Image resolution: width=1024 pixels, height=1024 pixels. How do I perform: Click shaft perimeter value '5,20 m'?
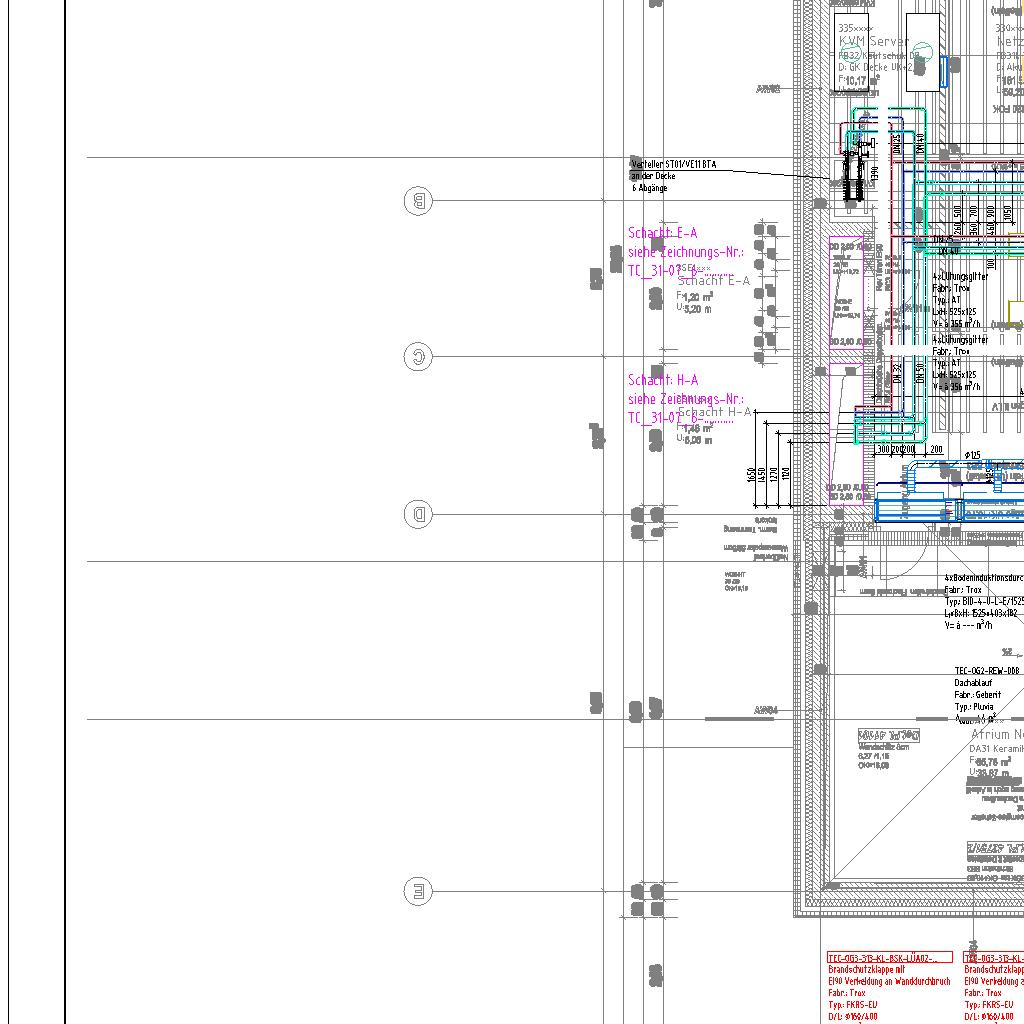click(x=697, y=309)
